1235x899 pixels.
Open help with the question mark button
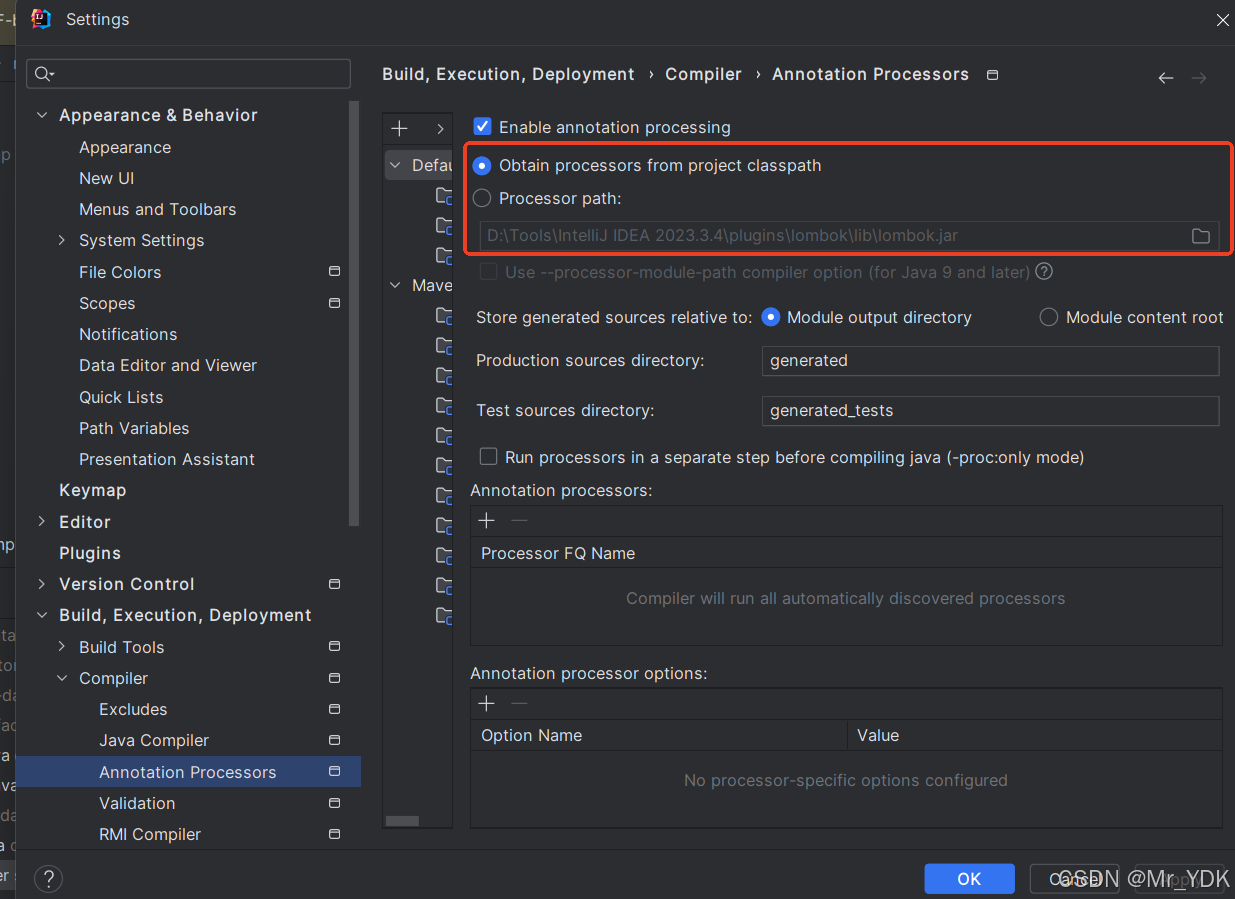[x=48, y=879]
